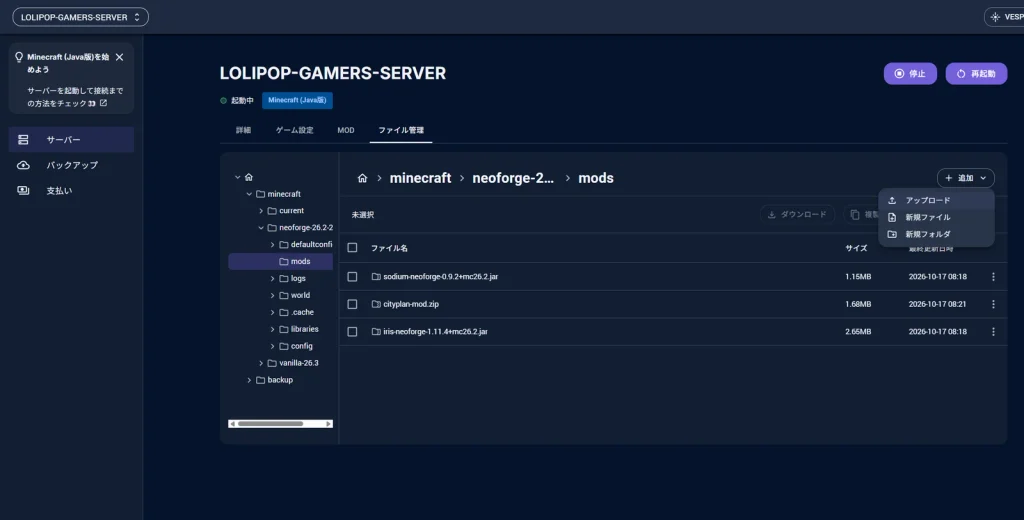Switch to the 詳細 tab
Screen dimensions: 1024x520
click(x=243, y=131)
